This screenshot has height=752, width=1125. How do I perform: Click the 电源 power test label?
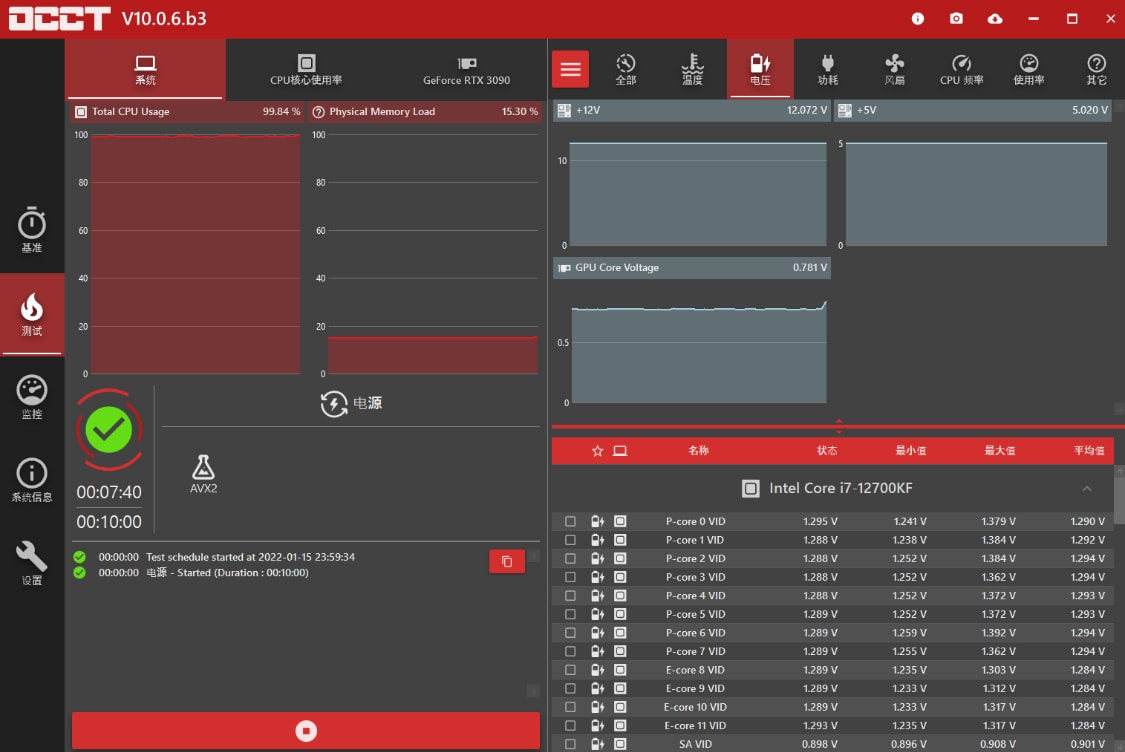(366, 404)
